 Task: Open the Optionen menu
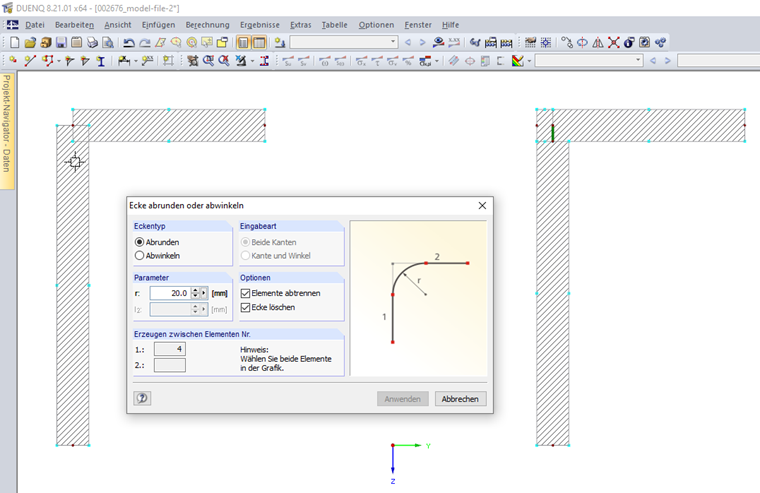coord(376,25)
